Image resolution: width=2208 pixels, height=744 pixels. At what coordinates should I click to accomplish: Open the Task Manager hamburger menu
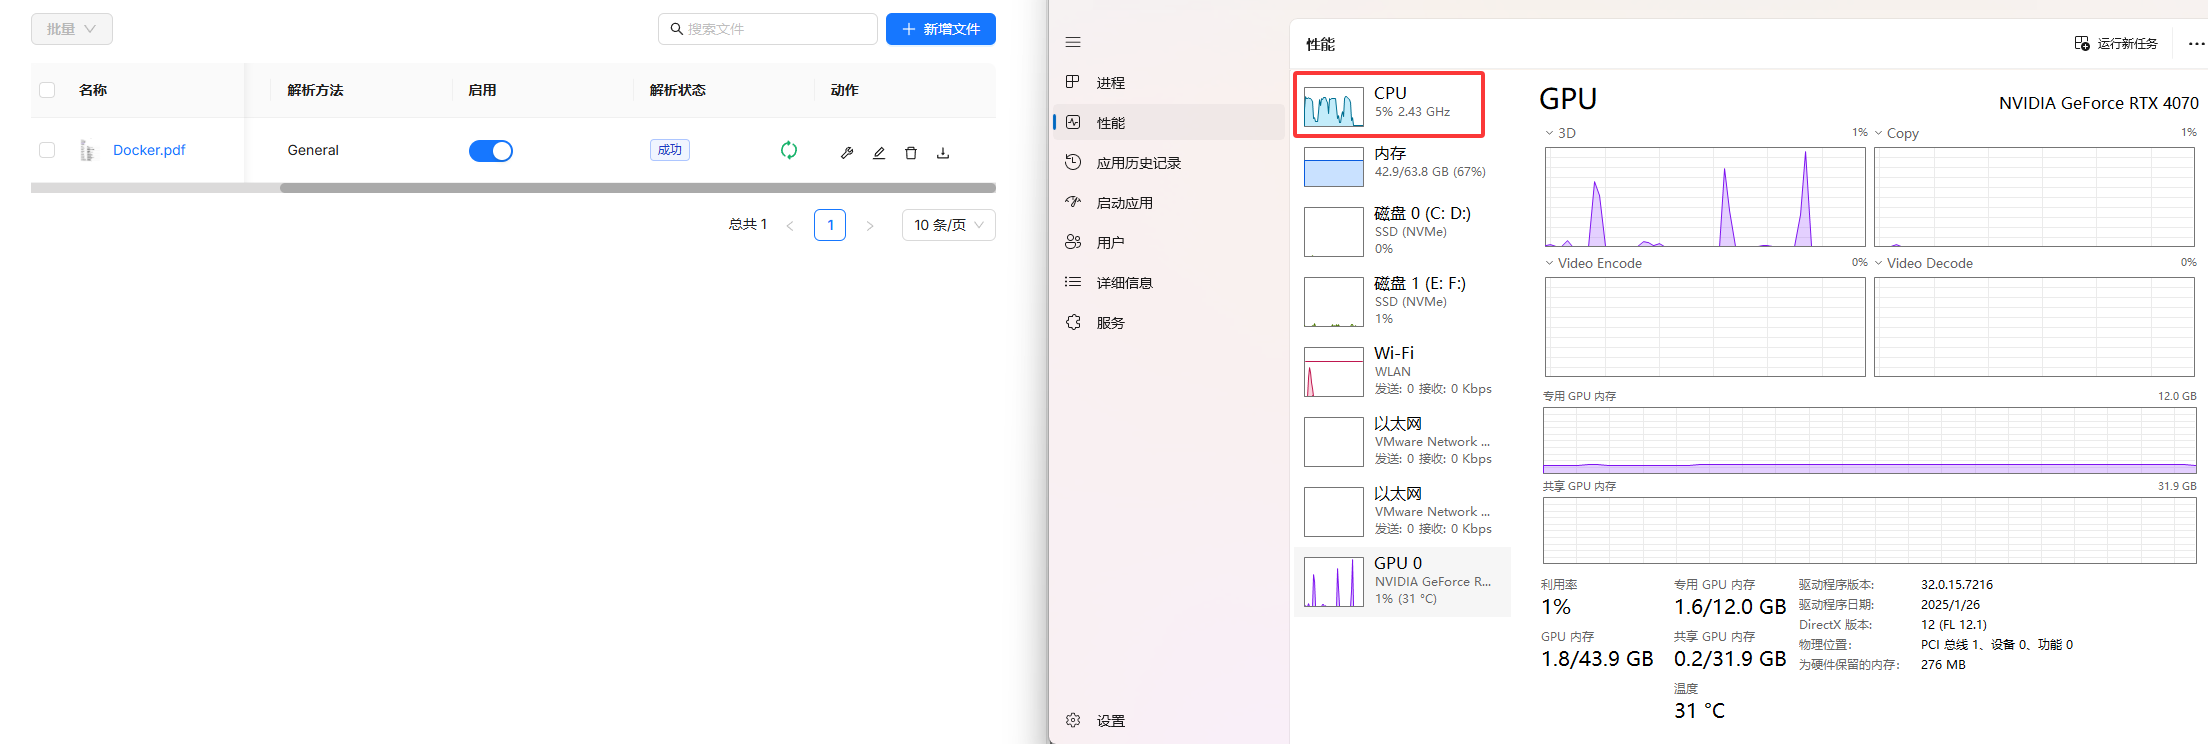[1073, 42]
